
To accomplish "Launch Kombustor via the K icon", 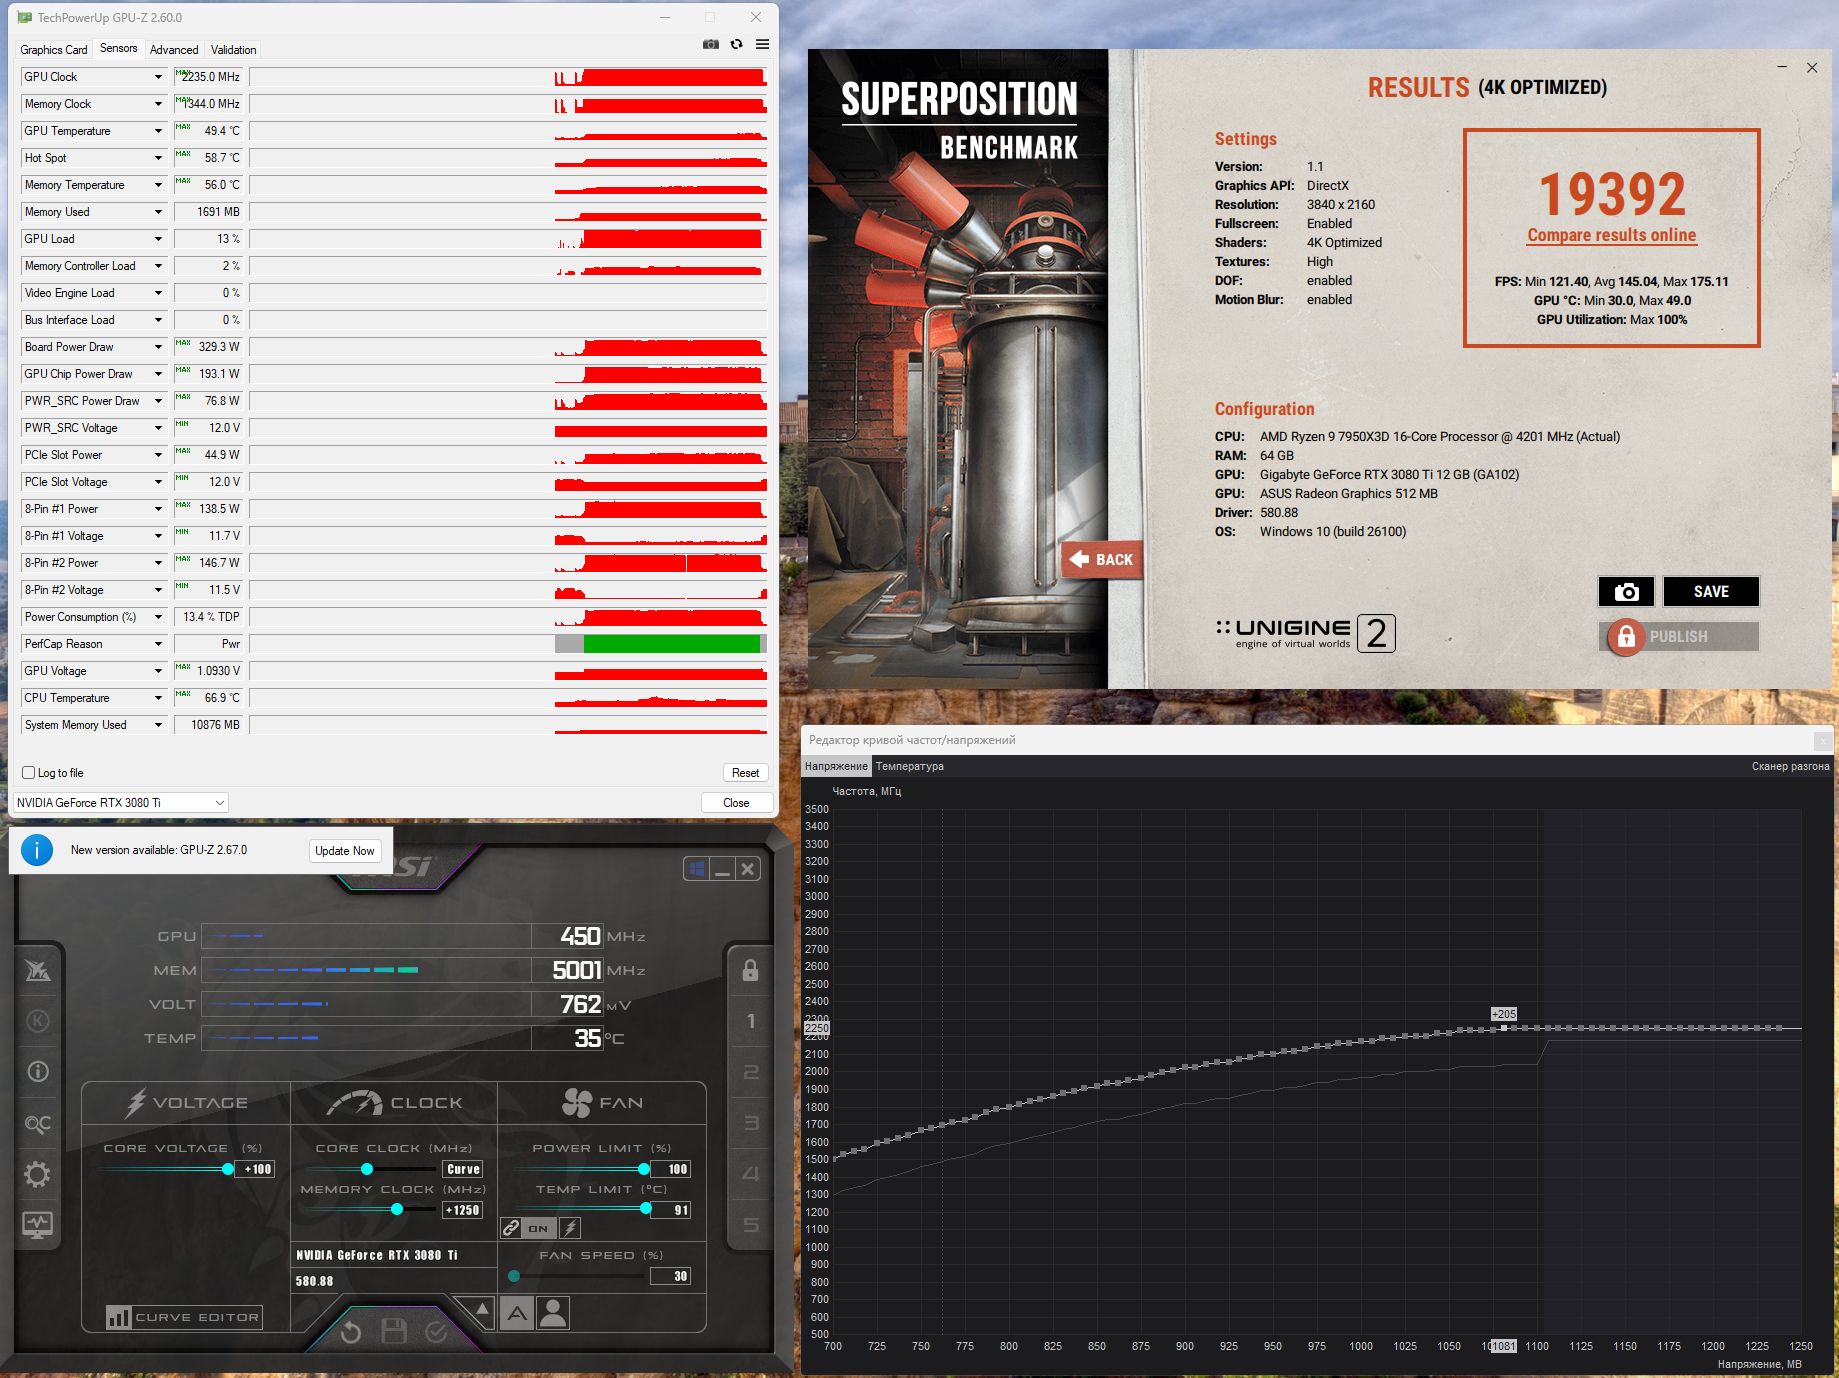I will 38,1021.
